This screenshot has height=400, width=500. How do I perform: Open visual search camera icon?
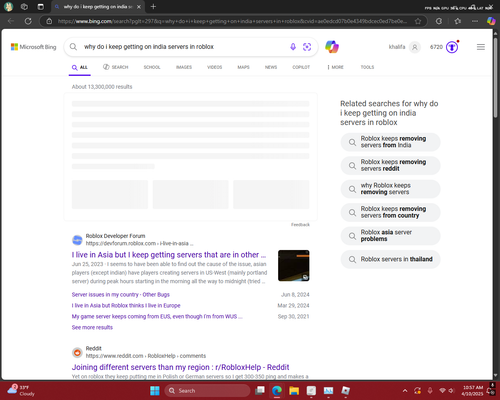[307, 47]
